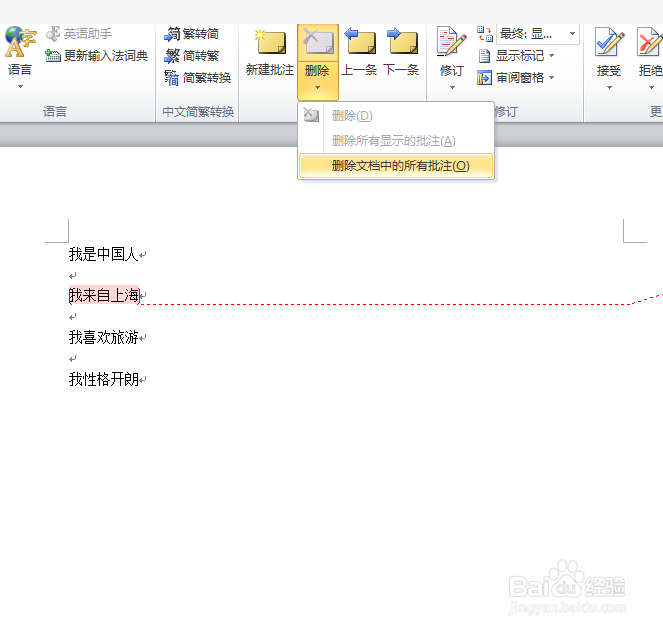Image resolution: width=663 pixels, height=631 pixels.
Task: Go to previous comment (上一条)
Action: click(359, 52)
